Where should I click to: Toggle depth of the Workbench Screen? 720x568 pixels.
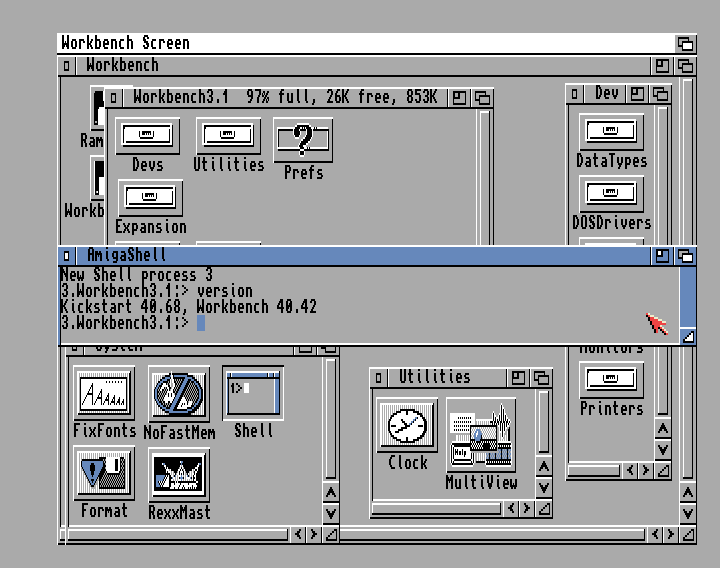coord(685,43)
